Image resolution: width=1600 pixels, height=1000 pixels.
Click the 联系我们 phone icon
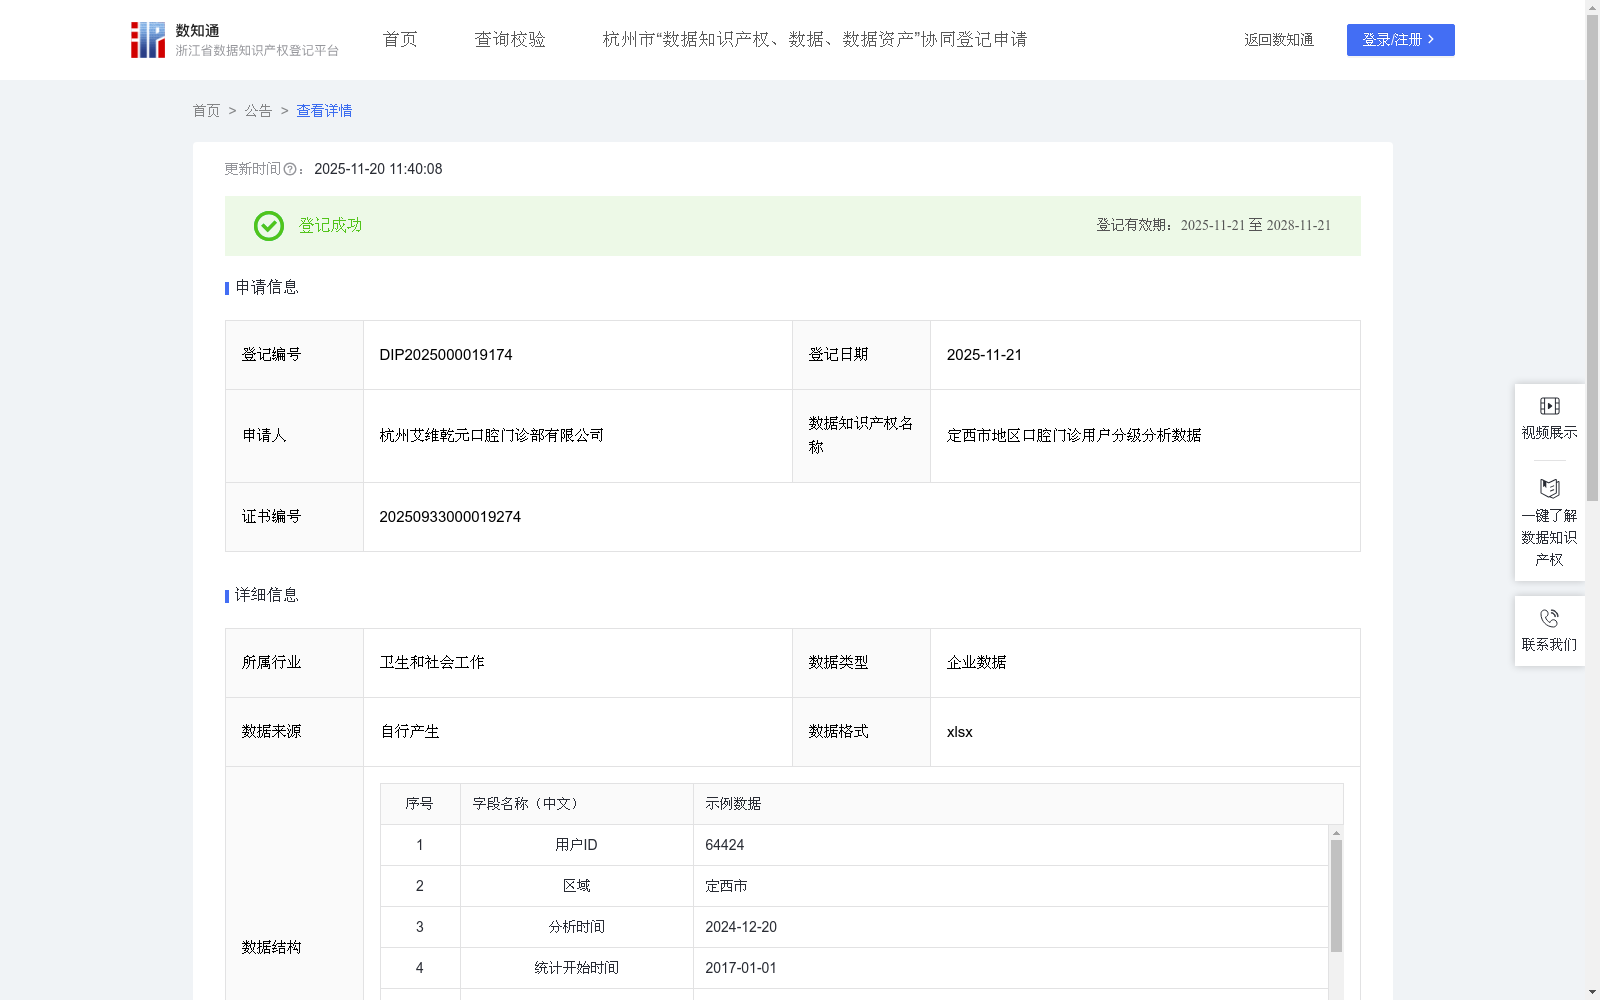click(x=1549, y=617)
